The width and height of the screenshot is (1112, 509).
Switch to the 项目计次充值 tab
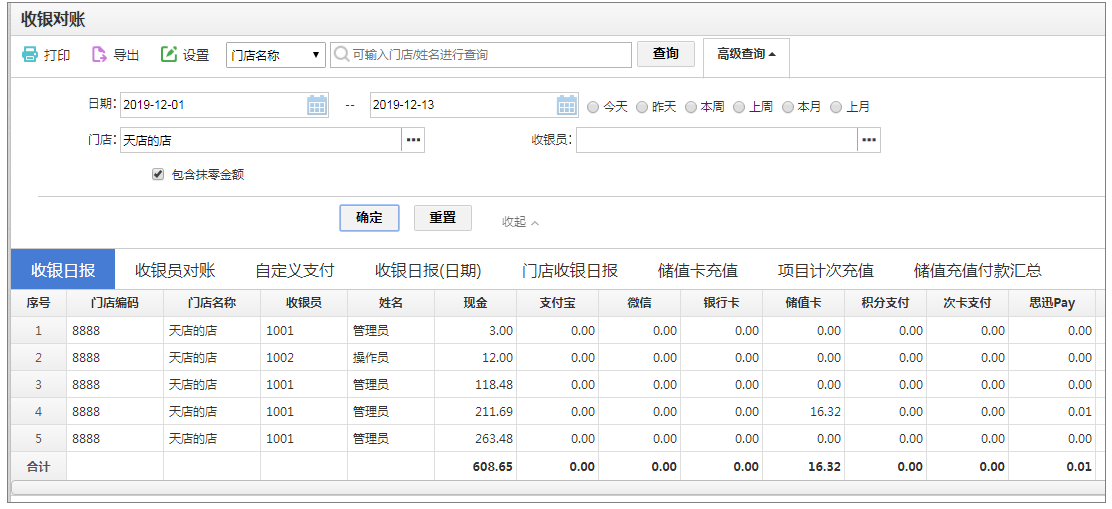(825, 269)
